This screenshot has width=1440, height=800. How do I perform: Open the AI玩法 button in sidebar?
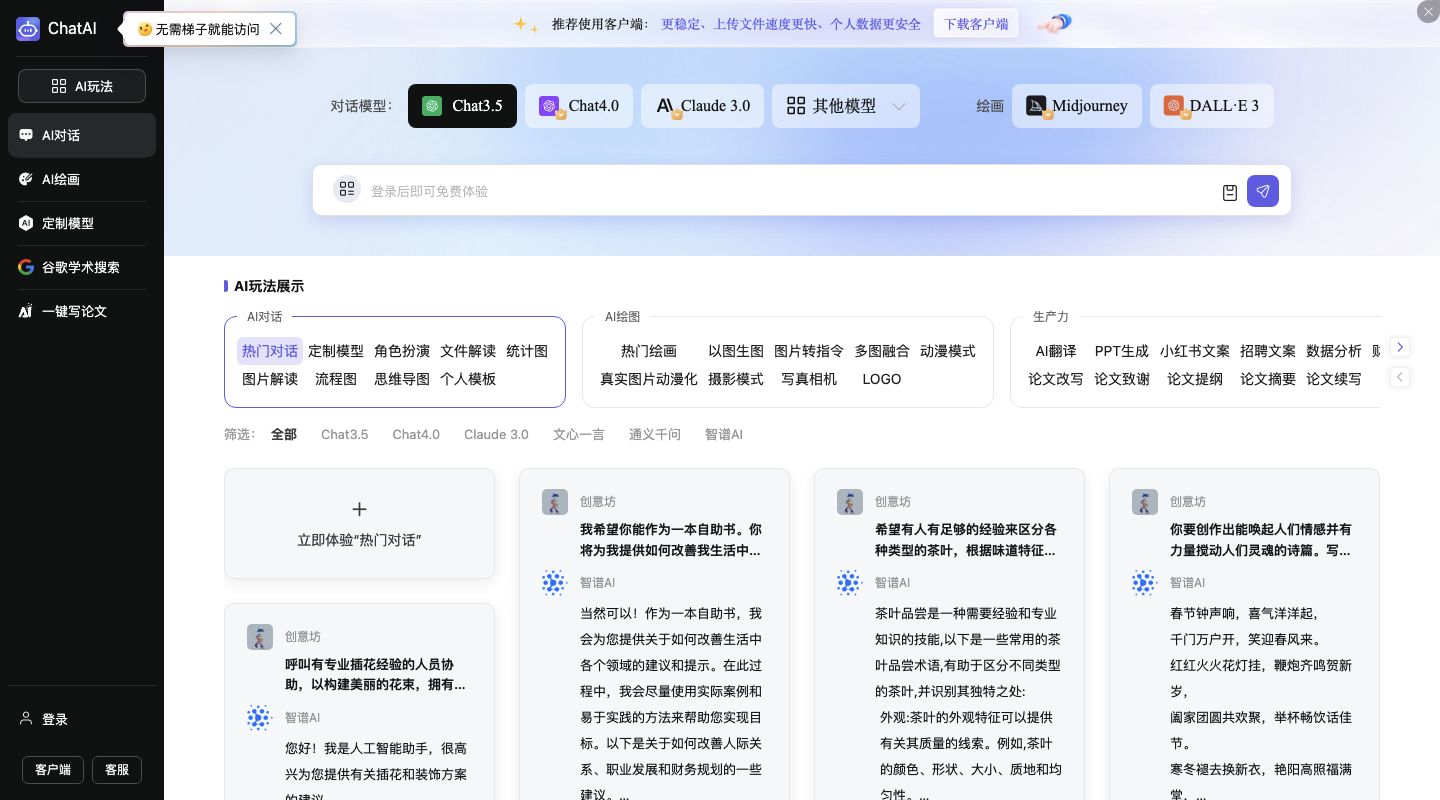82,86
